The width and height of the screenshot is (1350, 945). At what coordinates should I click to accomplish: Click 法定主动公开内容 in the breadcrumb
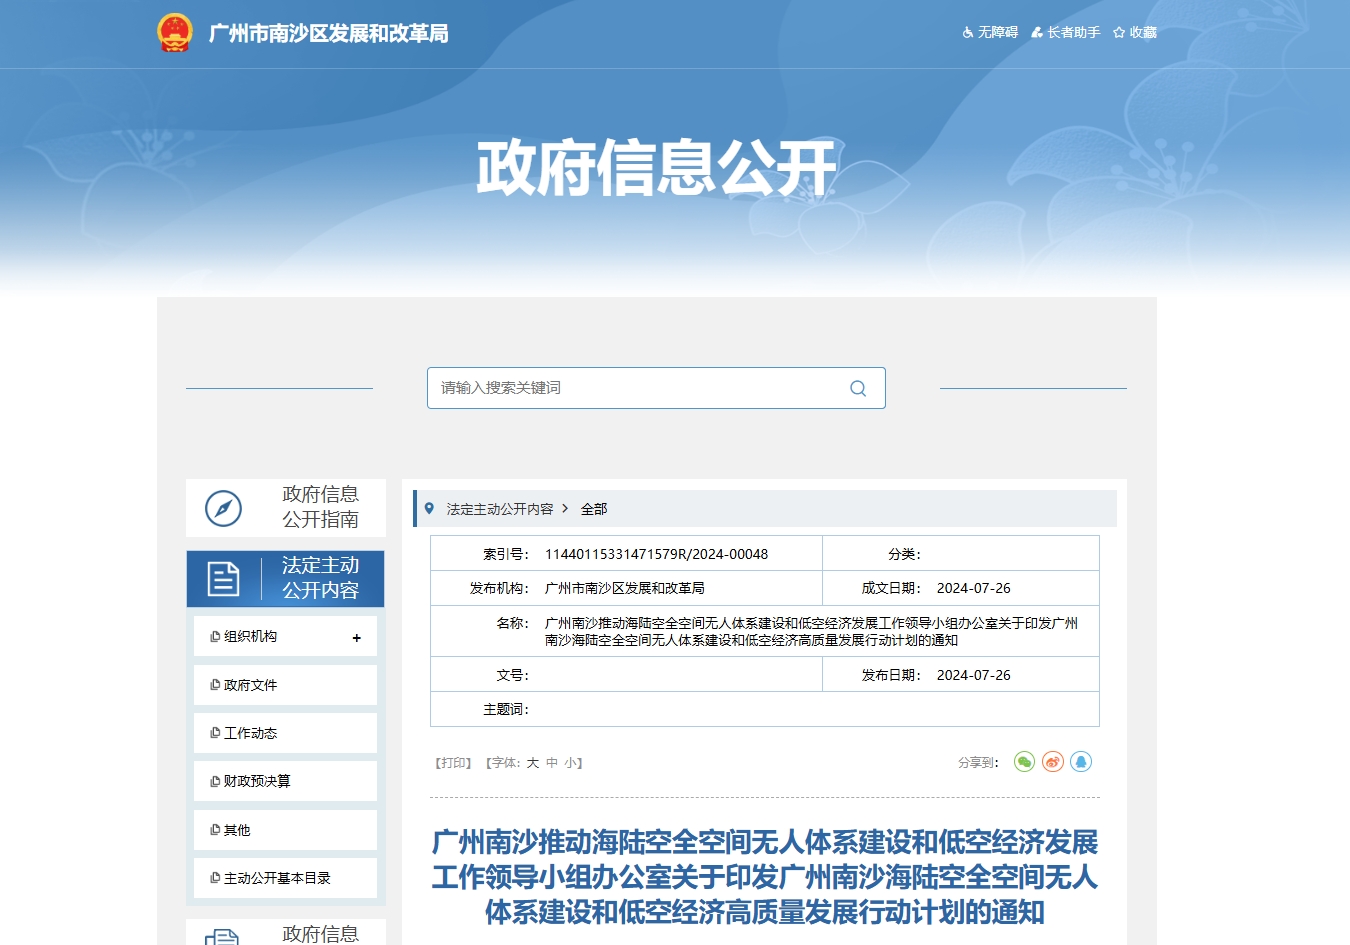pos(500,509)
